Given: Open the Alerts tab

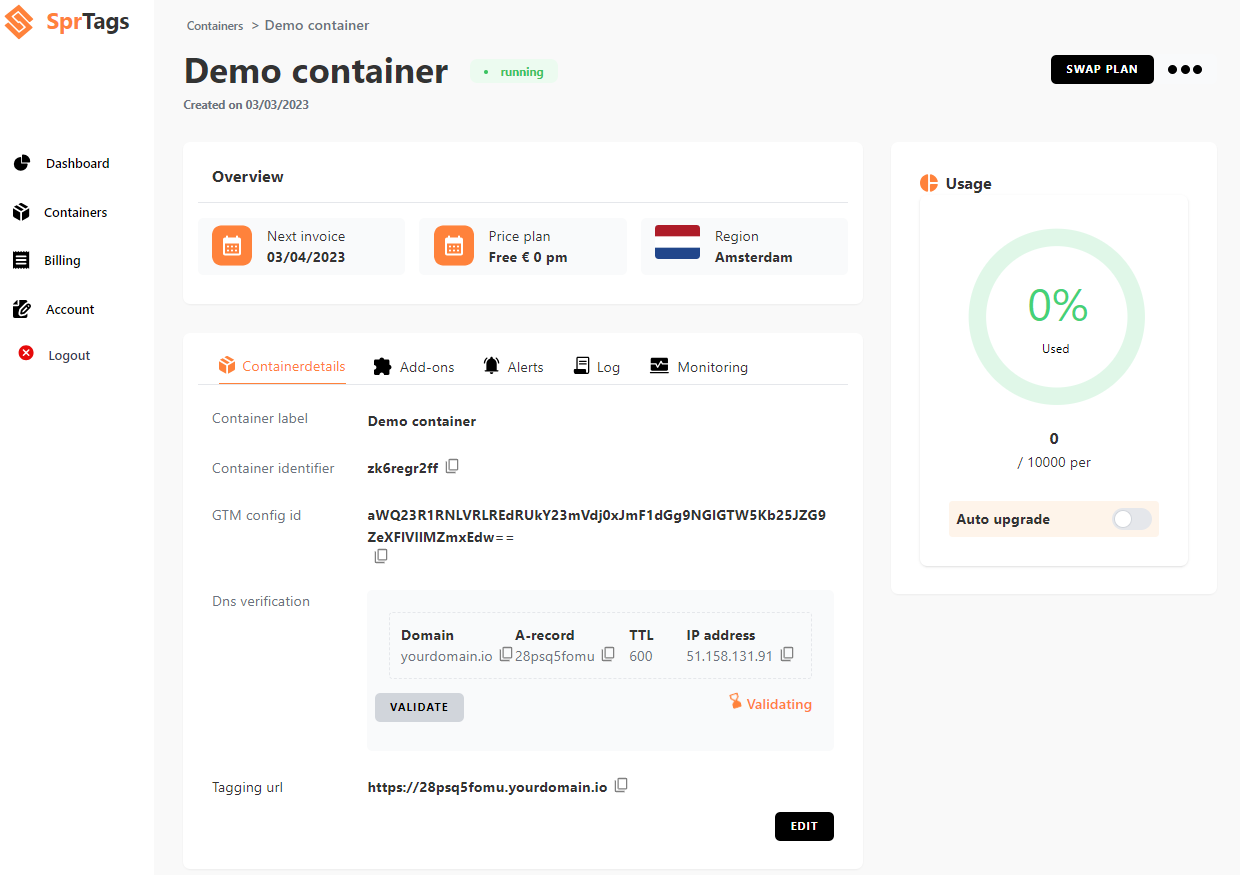Looking at the screenshot, I should click(x=513, y=367).
